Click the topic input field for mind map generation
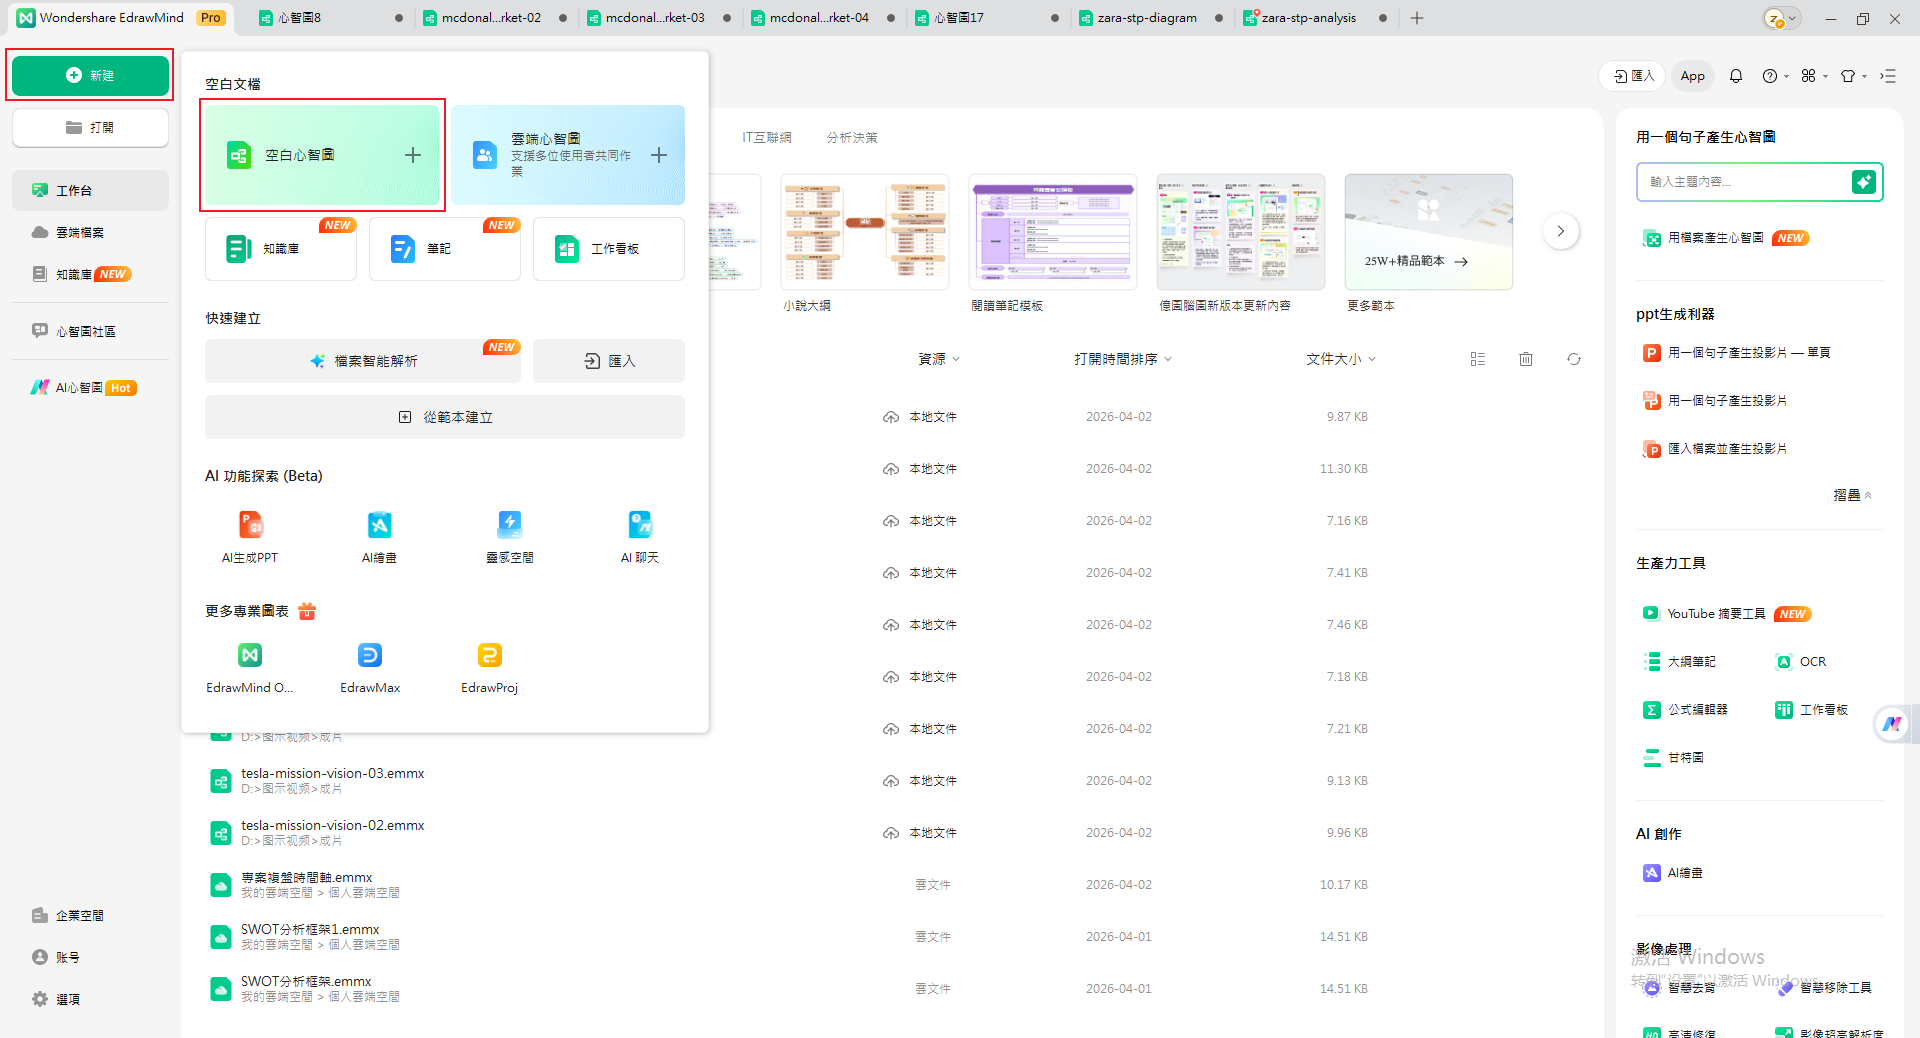 click(1745, 182)
